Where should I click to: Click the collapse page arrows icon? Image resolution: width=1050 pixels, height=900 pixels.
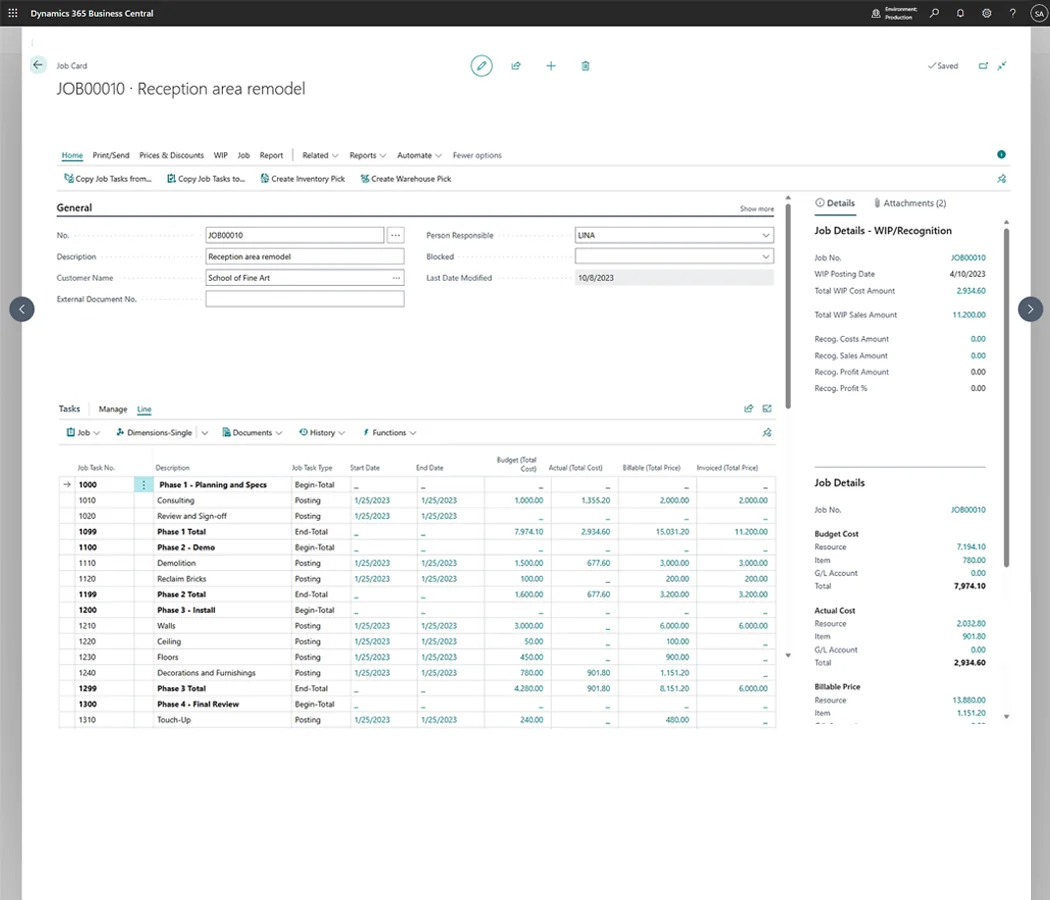1002,66
